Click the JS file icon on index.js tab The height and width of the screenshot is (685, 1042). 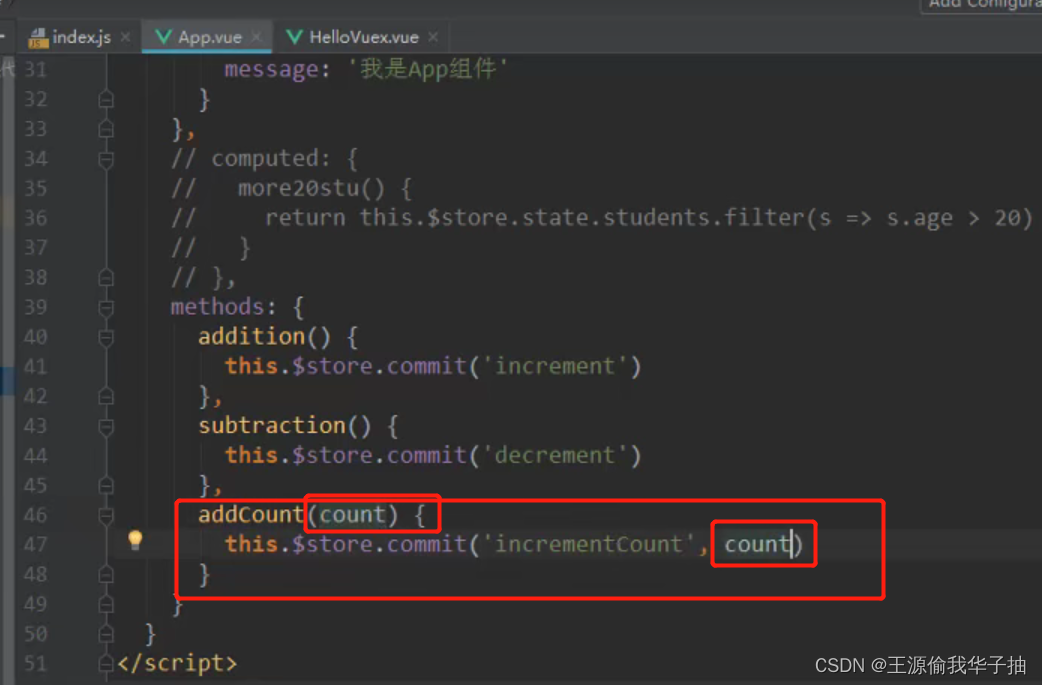pyautogui.click(x=39, y=38)
